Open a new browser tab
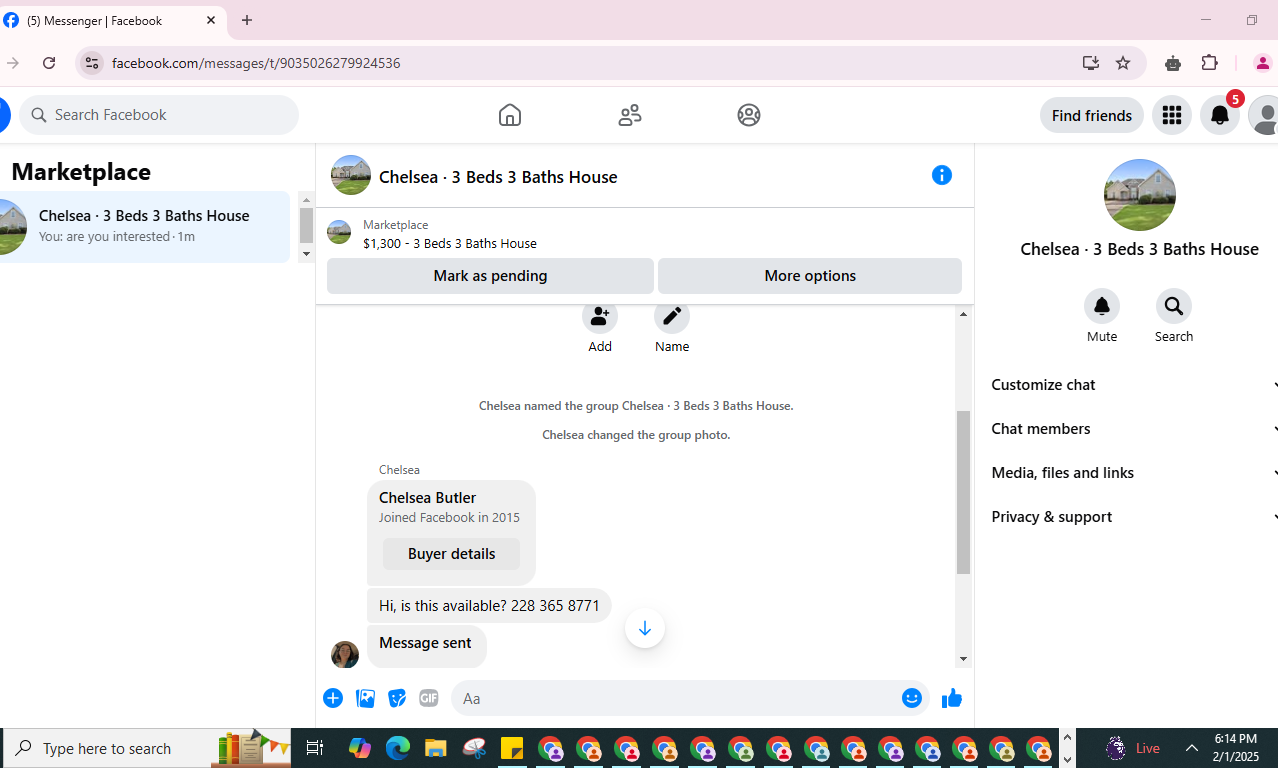 247,20
